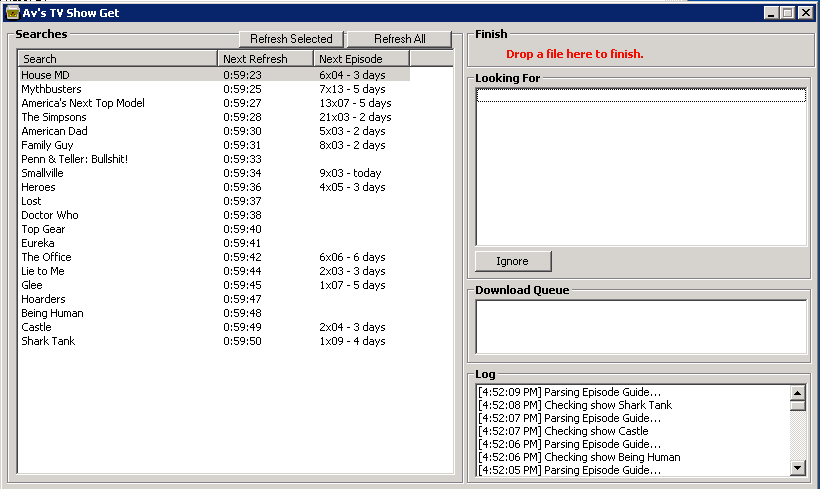Click the 0:59:50 refresh time cell
The width and height of the screenshot is (820, 489).
pos(242,341)
